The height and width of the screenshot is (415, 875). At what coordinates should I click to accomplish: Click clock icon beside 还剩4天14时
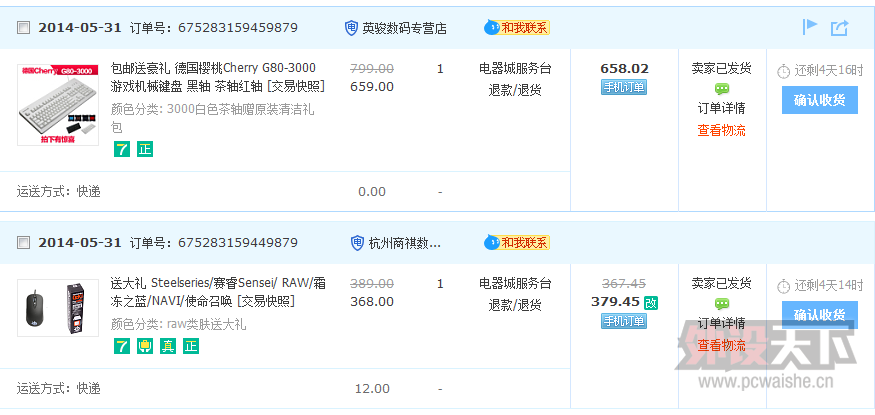pos(784,286)
